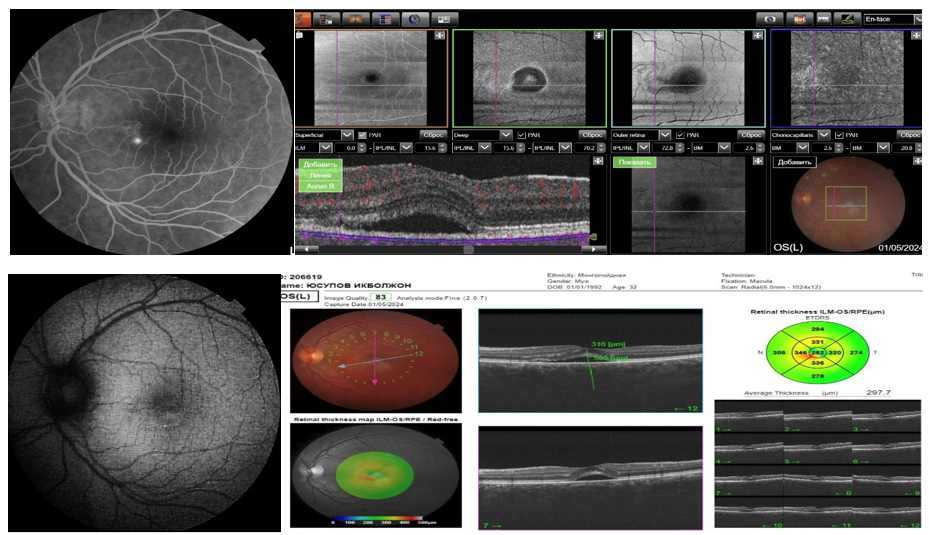Maximize the Superficial en-face panel
Image resolution: width=929 pixels, height=535 pixels.
pyautogui.click(x=440, y=36)
